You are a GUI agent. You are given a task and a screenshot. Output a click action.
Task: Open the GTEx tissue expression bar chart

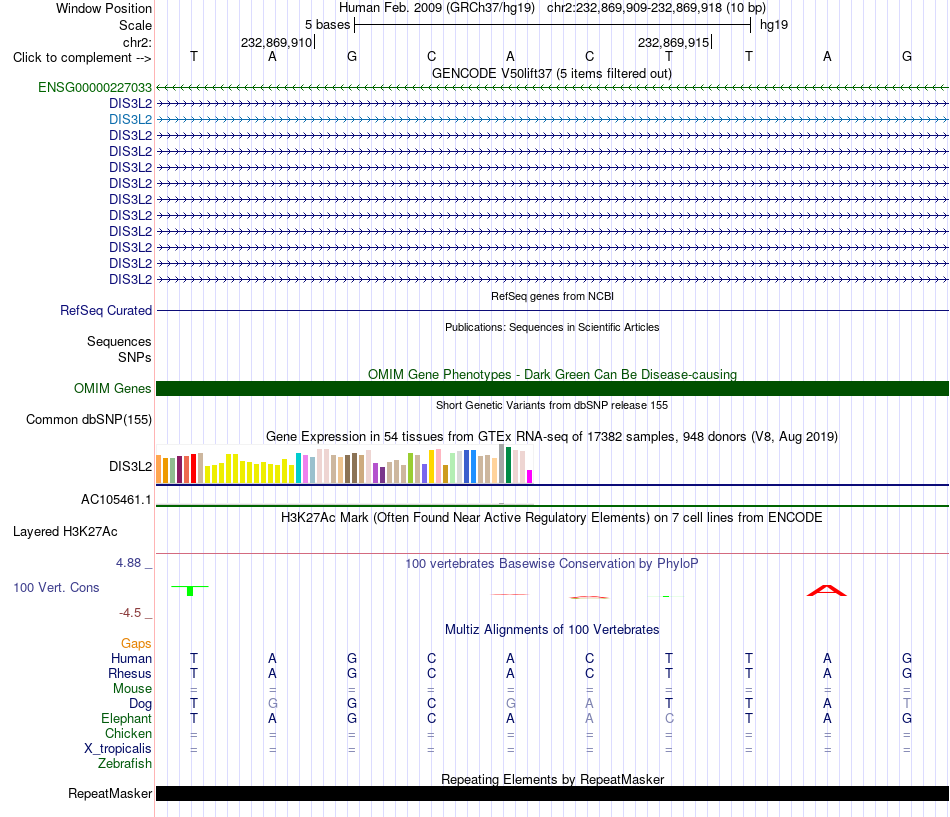point(344,465)
